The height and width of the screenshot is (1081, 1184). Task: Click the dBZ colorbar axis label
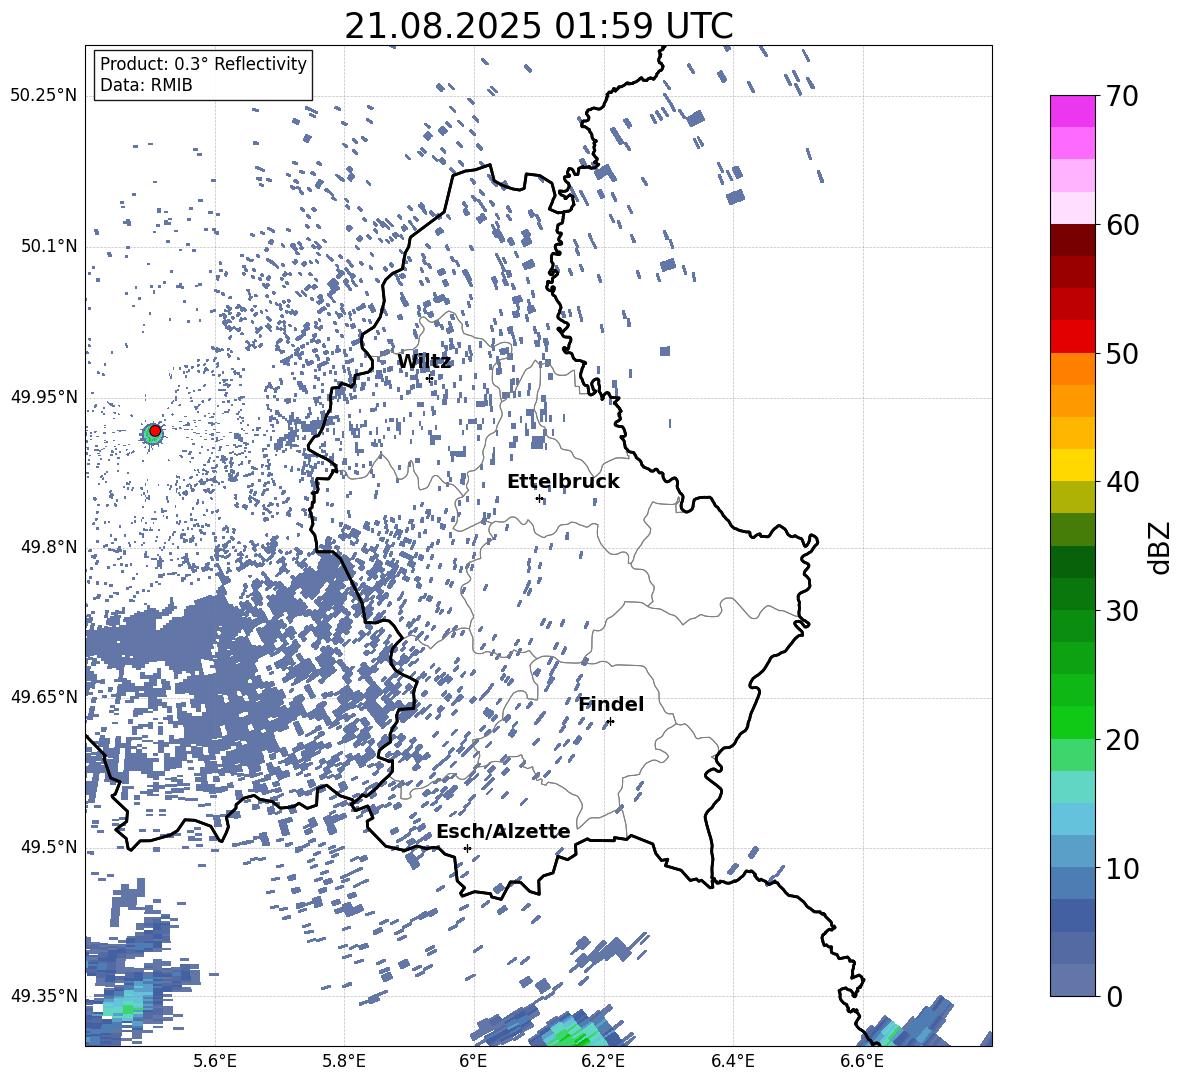[1161, 547]
